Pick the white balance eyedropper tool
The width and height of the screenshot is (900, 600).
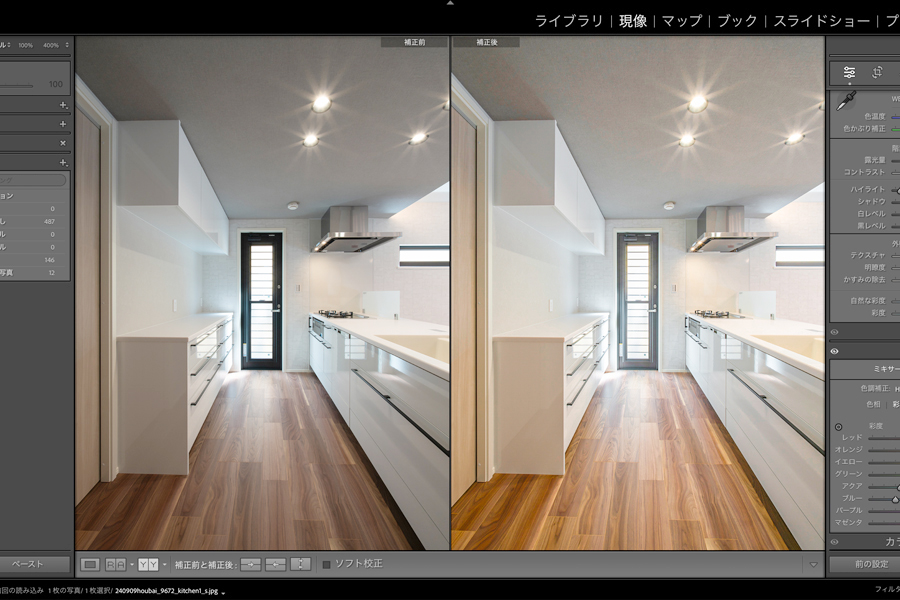pos(846,101)
